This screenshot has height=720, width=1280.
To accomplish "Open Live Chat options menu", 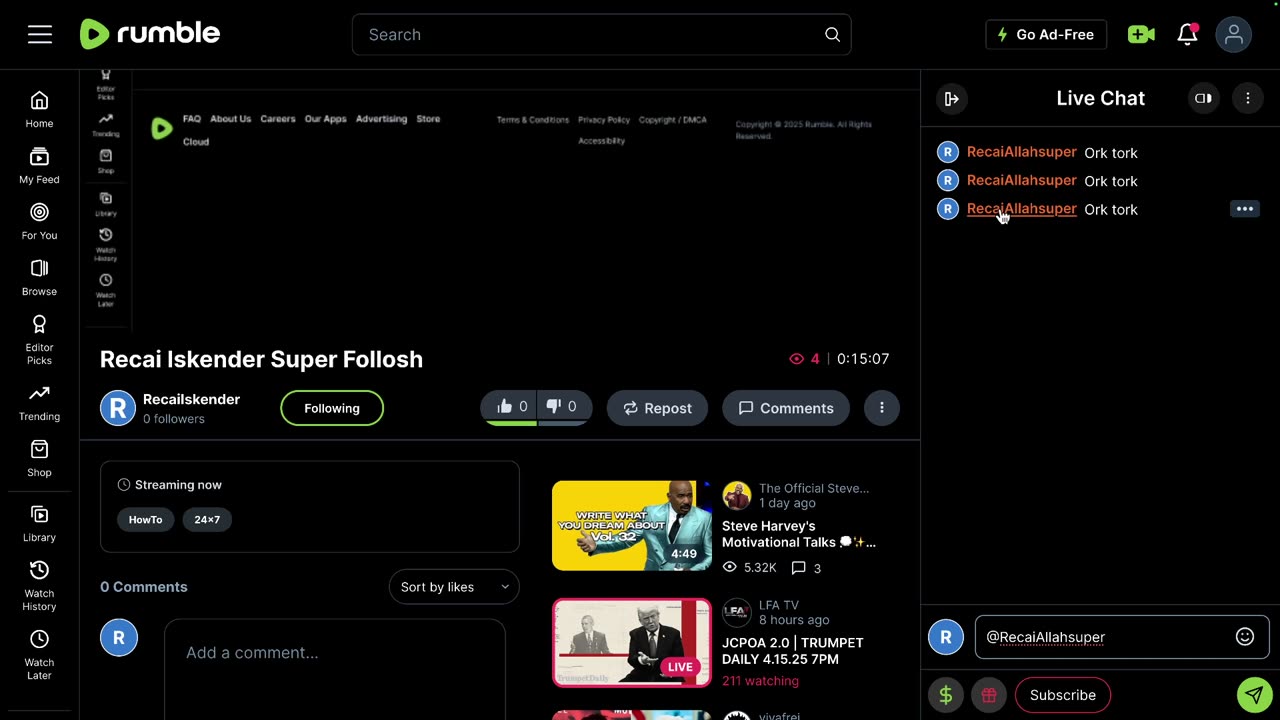I will point(1248,99).
